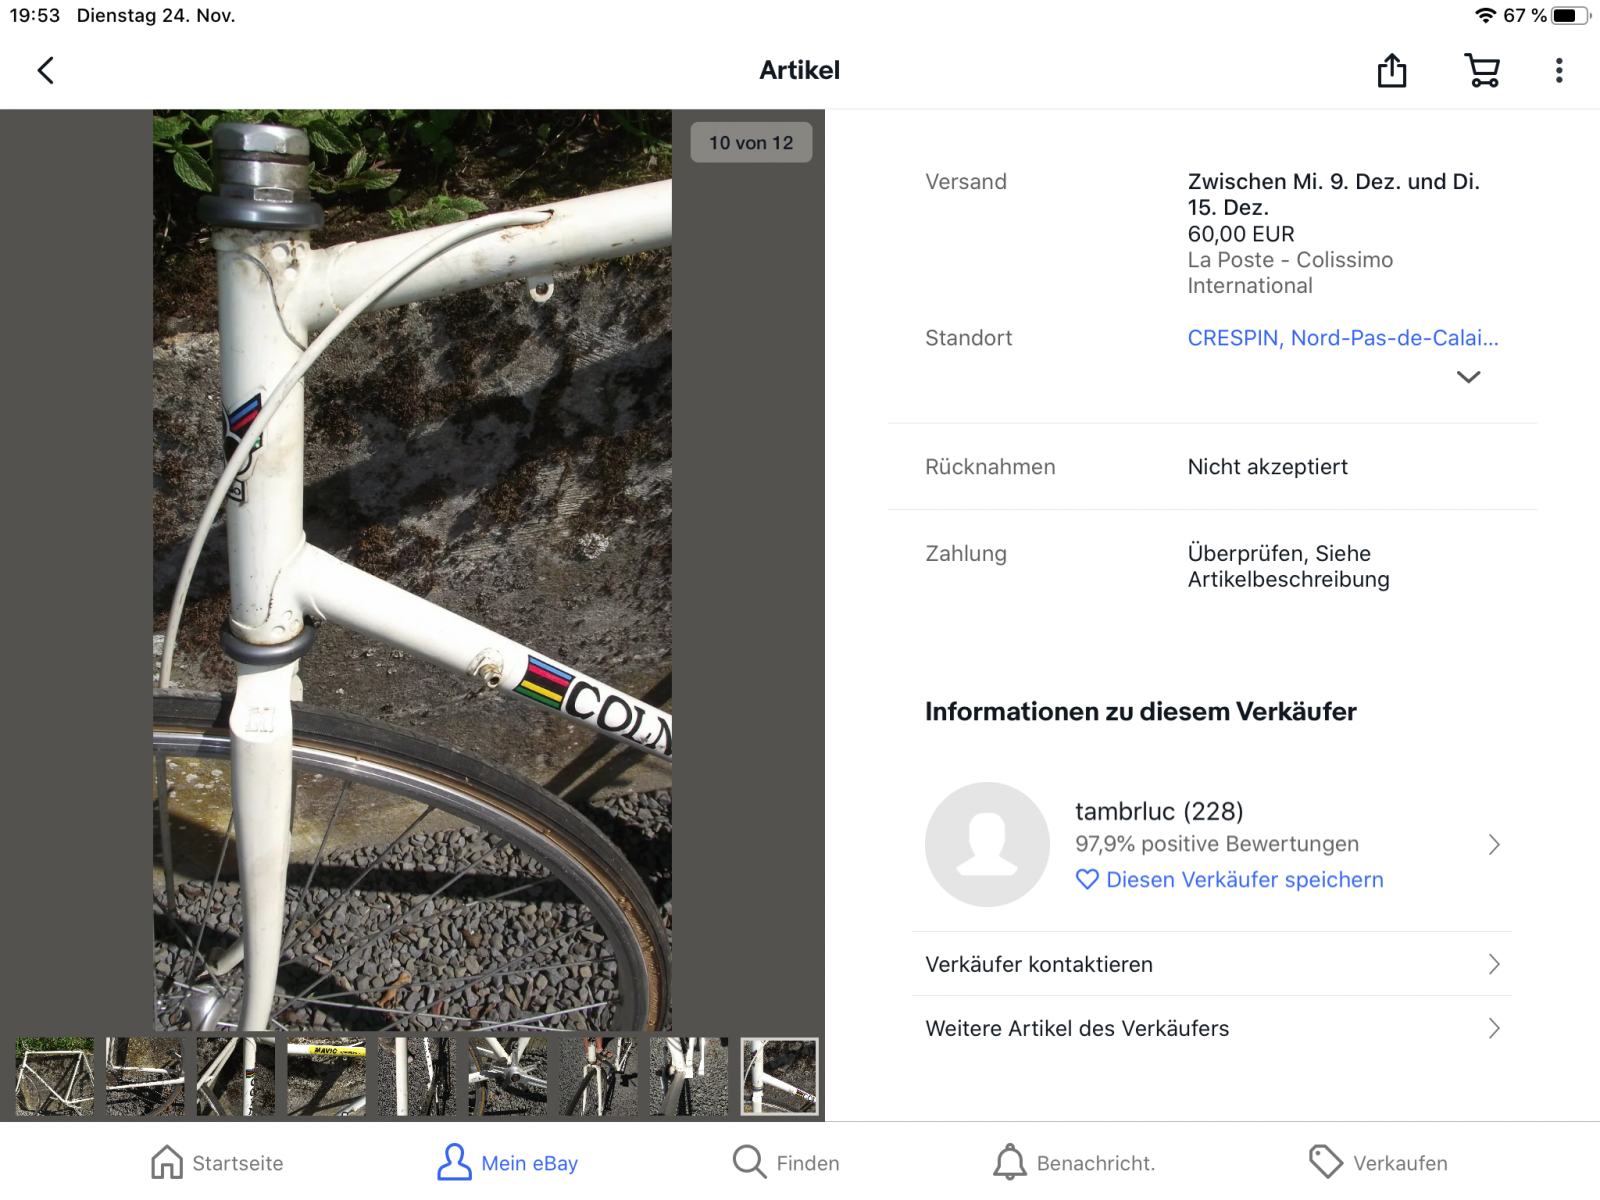The height and width of the screenshot is (1200, 1600).
Task: Switch to Mein eBay tab
Action: [x=507, y=1162]
